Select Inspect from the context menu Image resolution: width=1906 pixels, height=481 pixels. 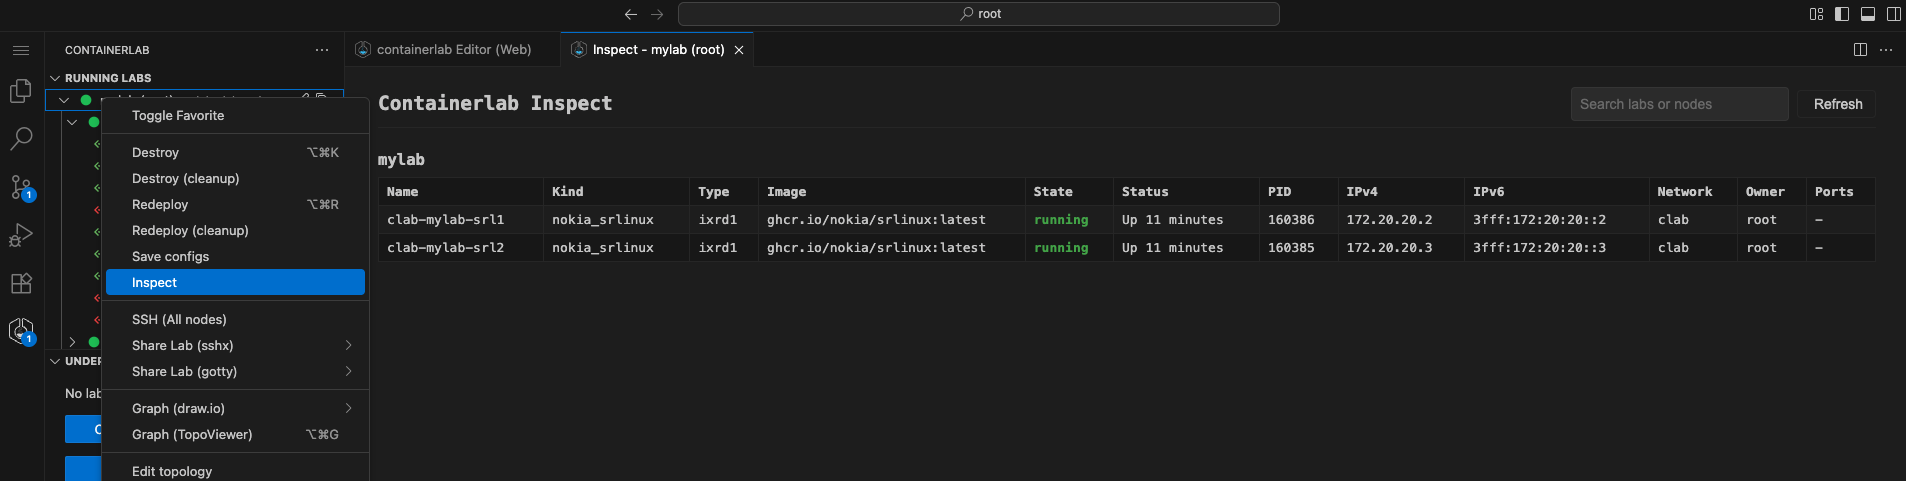coord(235,283)
